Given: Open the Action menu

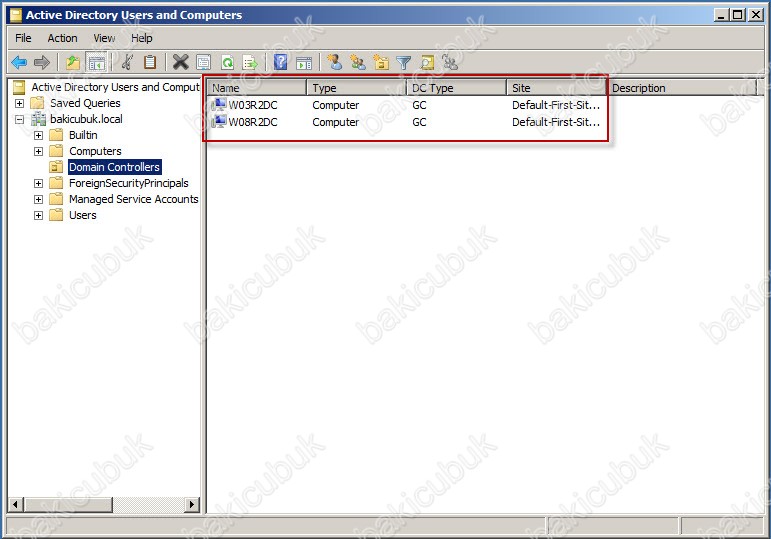Looking at the screenshot, I should tap(62, 38).
